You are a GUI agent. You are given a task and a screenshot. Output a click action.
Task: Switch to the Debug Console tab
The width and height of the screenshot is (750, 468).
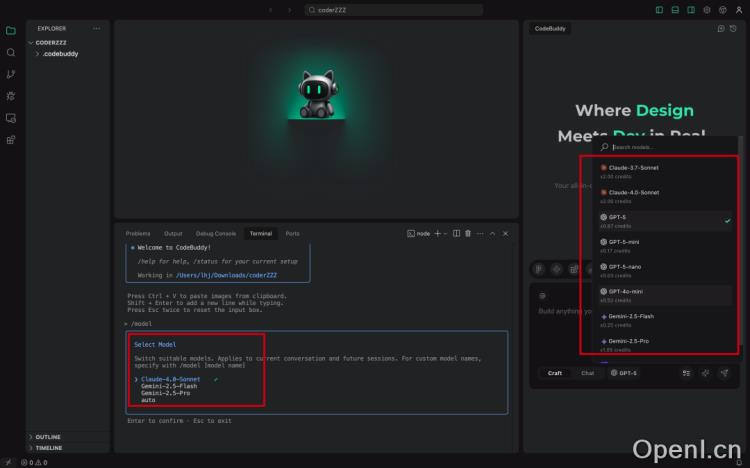click(216, 234)
